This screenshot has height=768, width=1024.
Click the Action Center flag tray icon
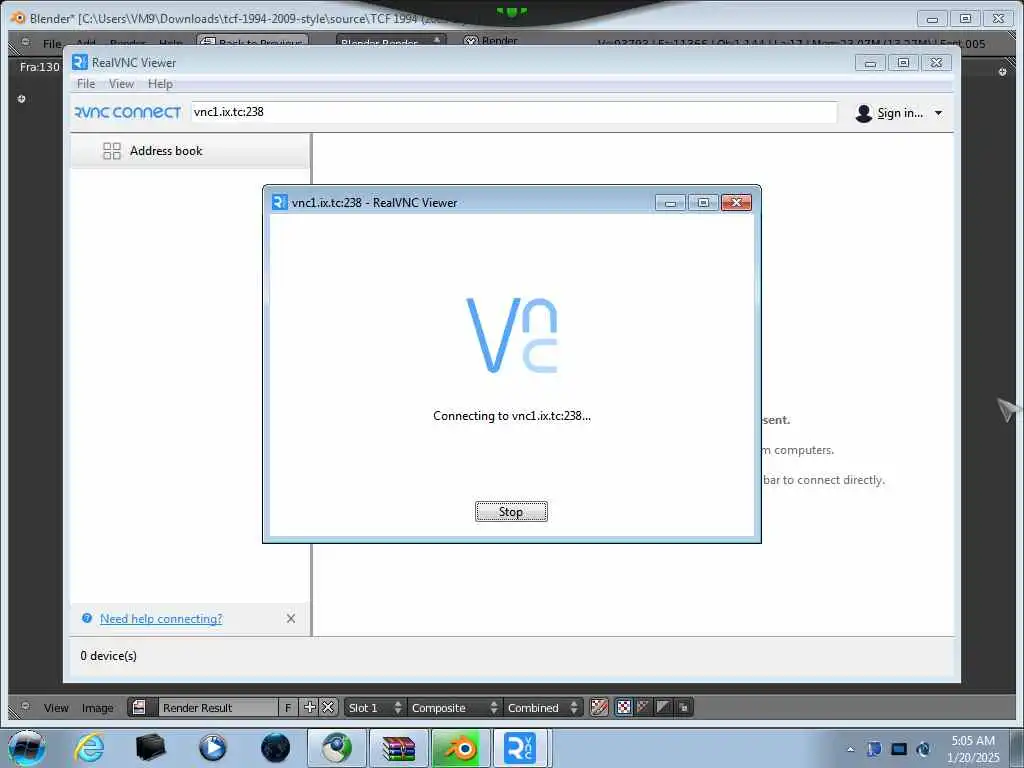(x=874, y=749)
